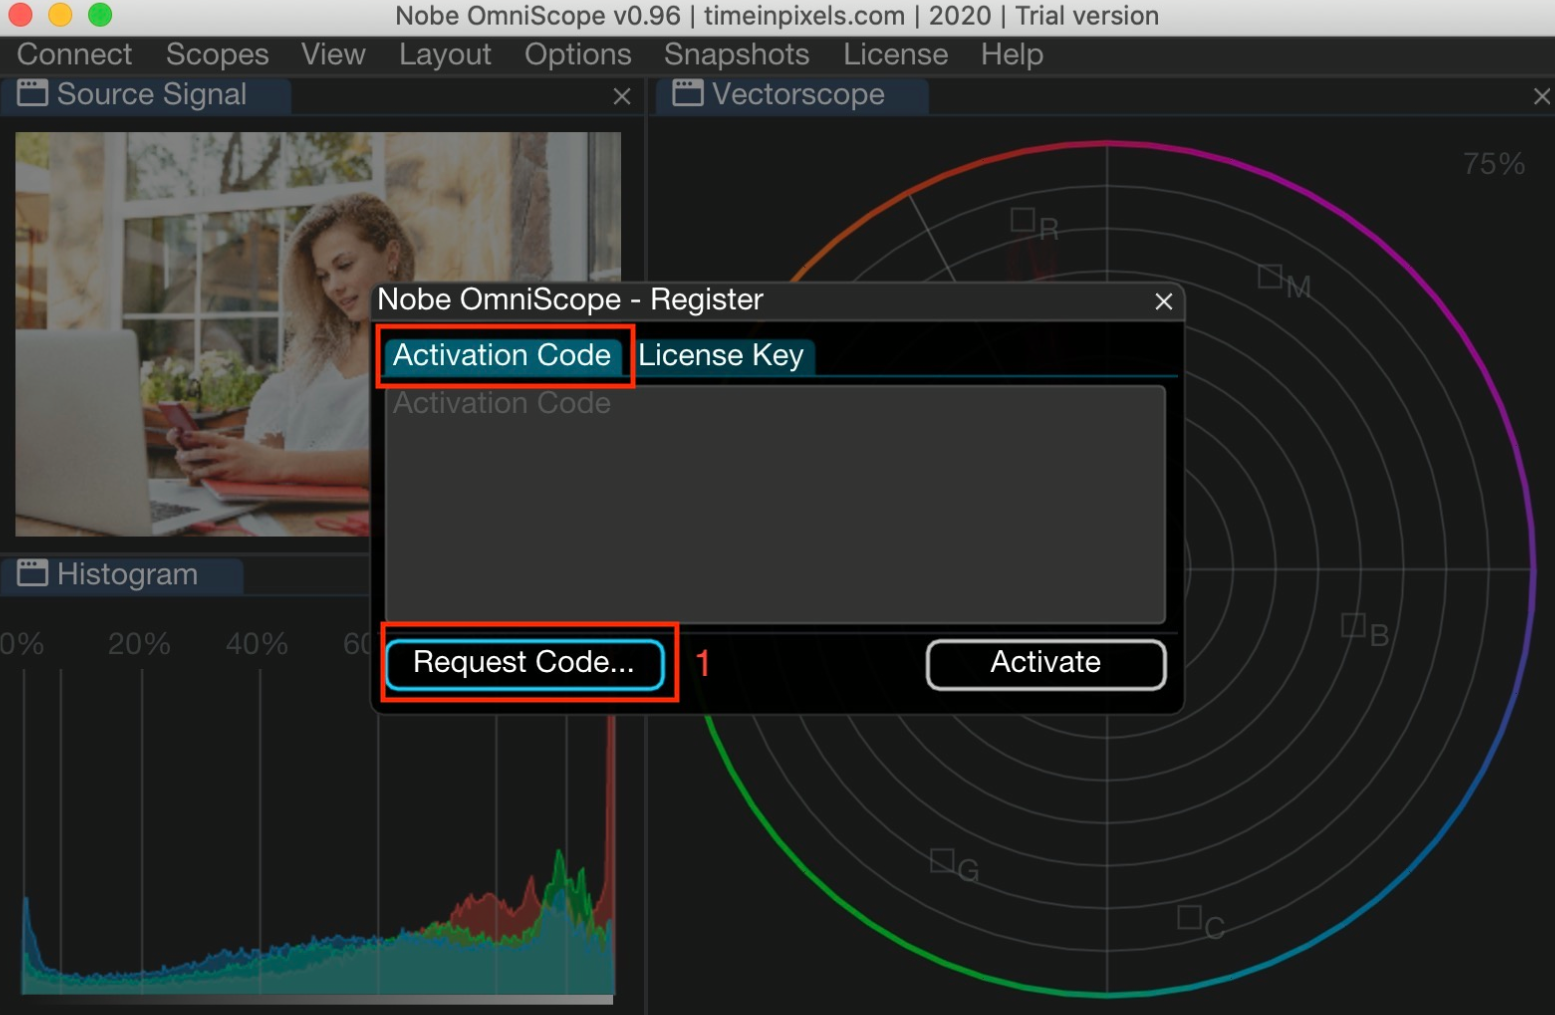The image size is (1555, 1015).
Task: Open the View menu
Action: tap(333, 54)
